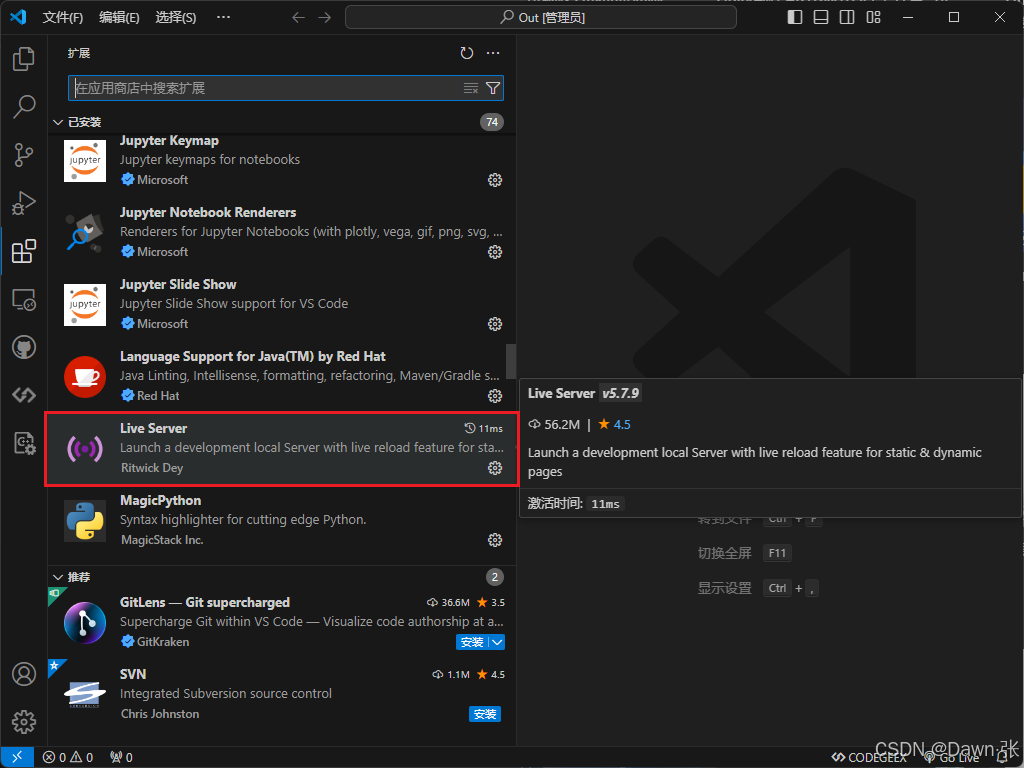The height and width of the screenshot is (768, 1024).
Task: Install the GitLens extension
Action: (x=472, y=643)
